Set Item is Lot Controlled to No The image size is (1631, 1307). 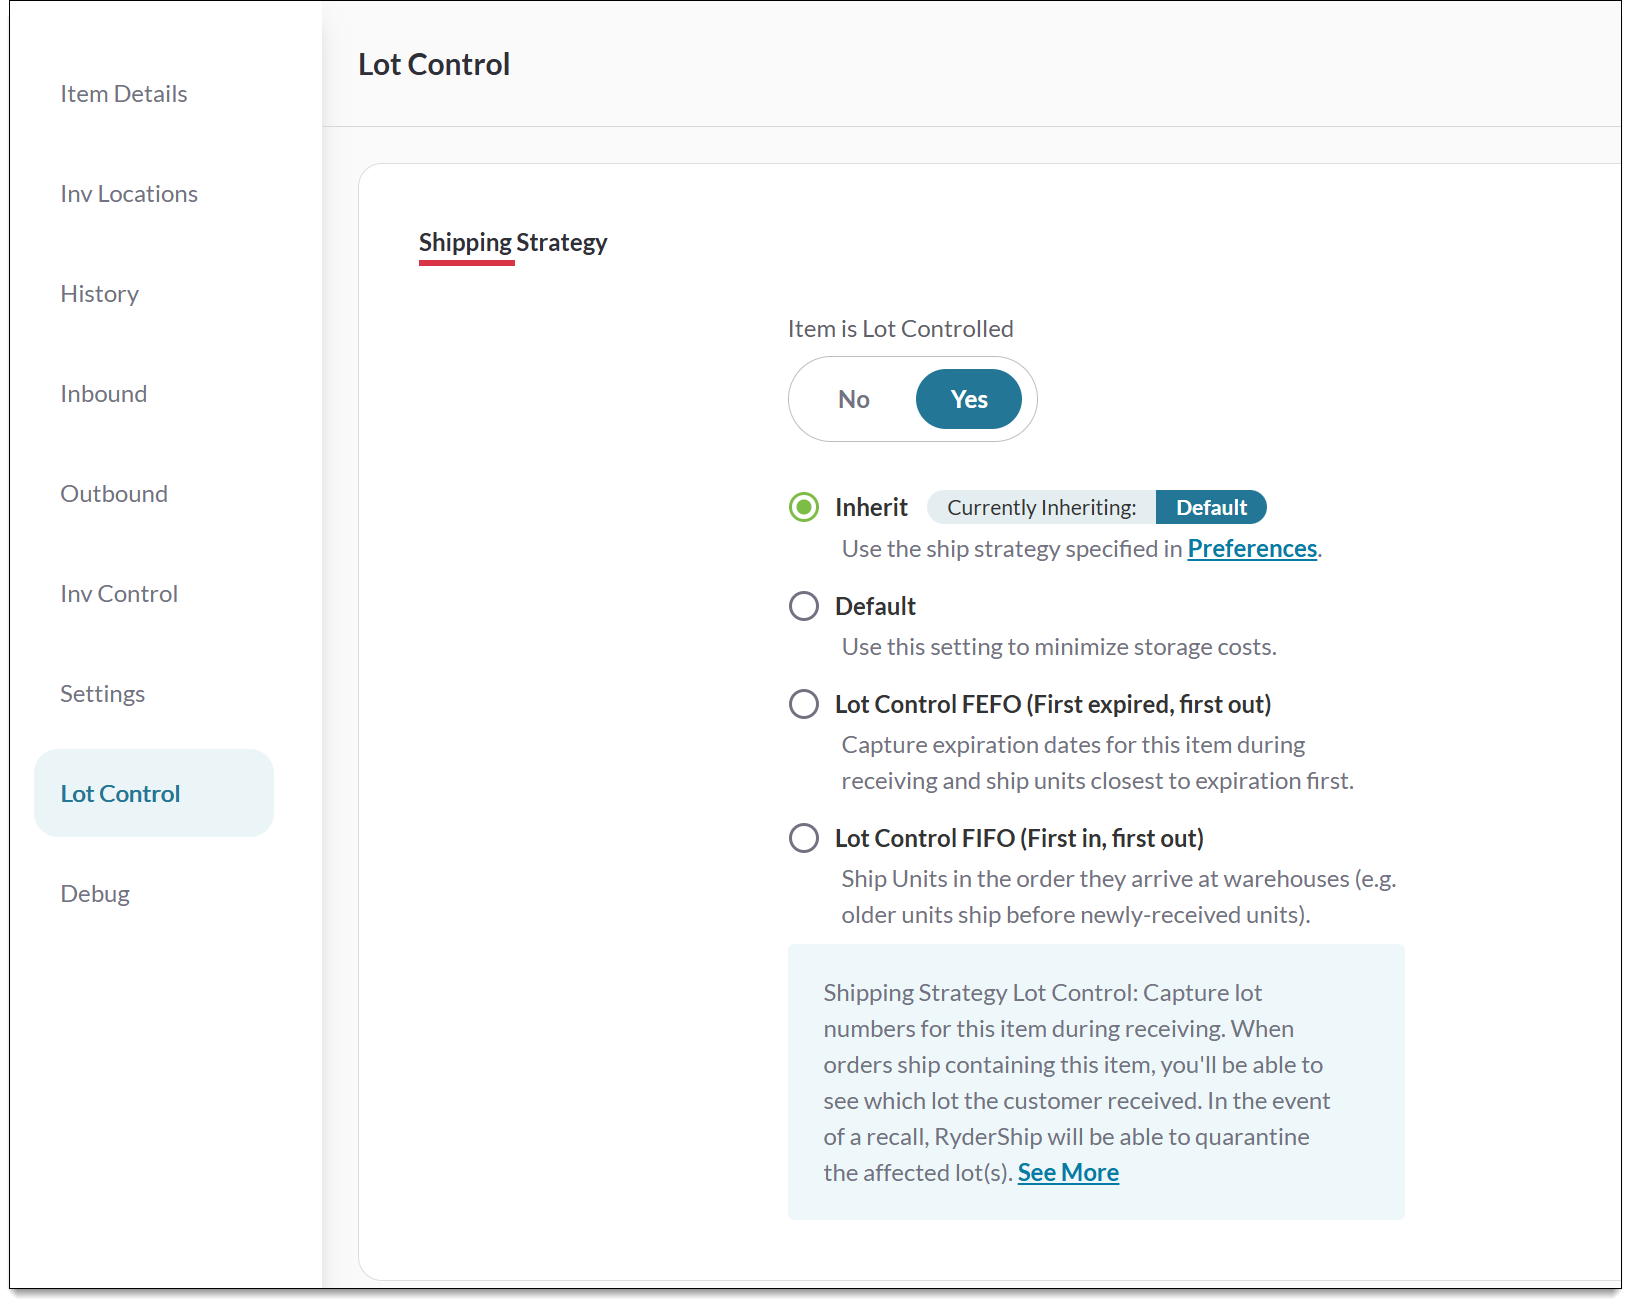(x=852, y=399)
